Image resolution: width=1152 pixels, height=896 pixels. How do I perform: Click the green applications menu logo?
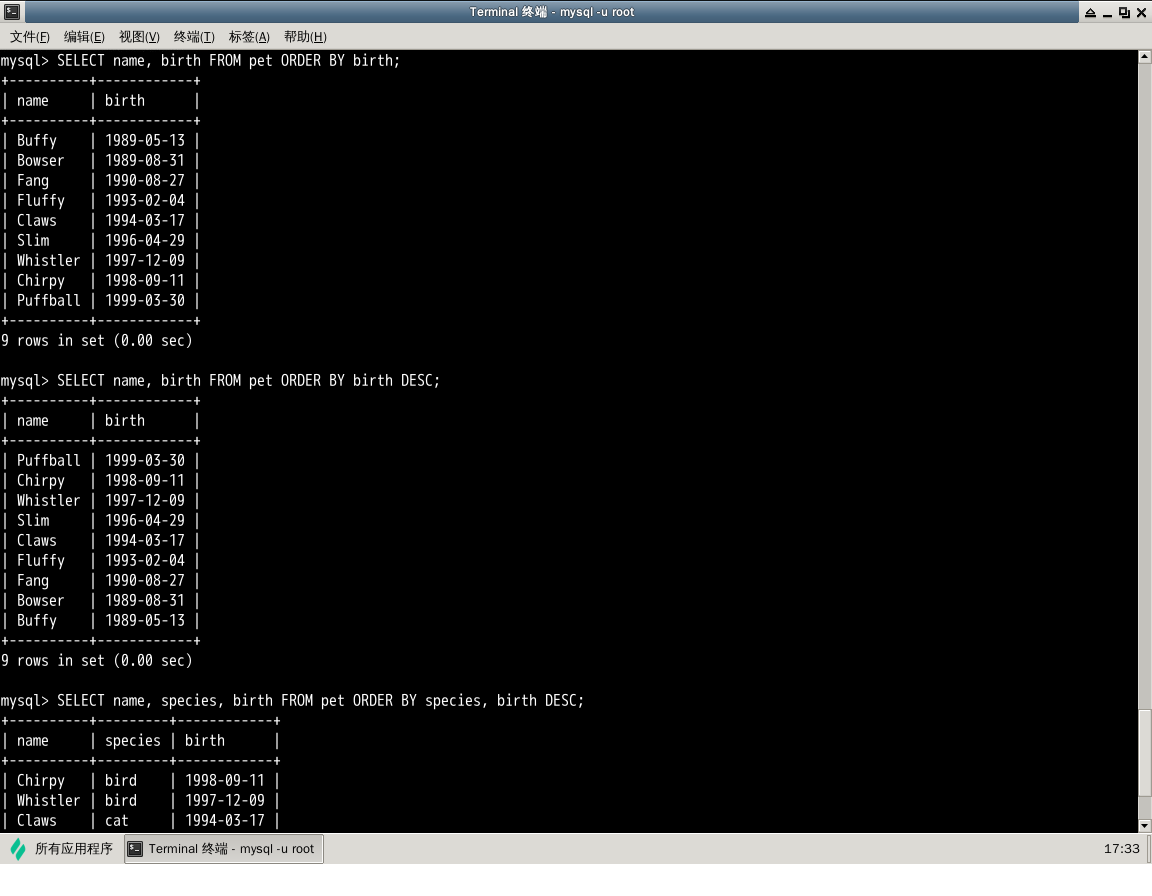18,849
